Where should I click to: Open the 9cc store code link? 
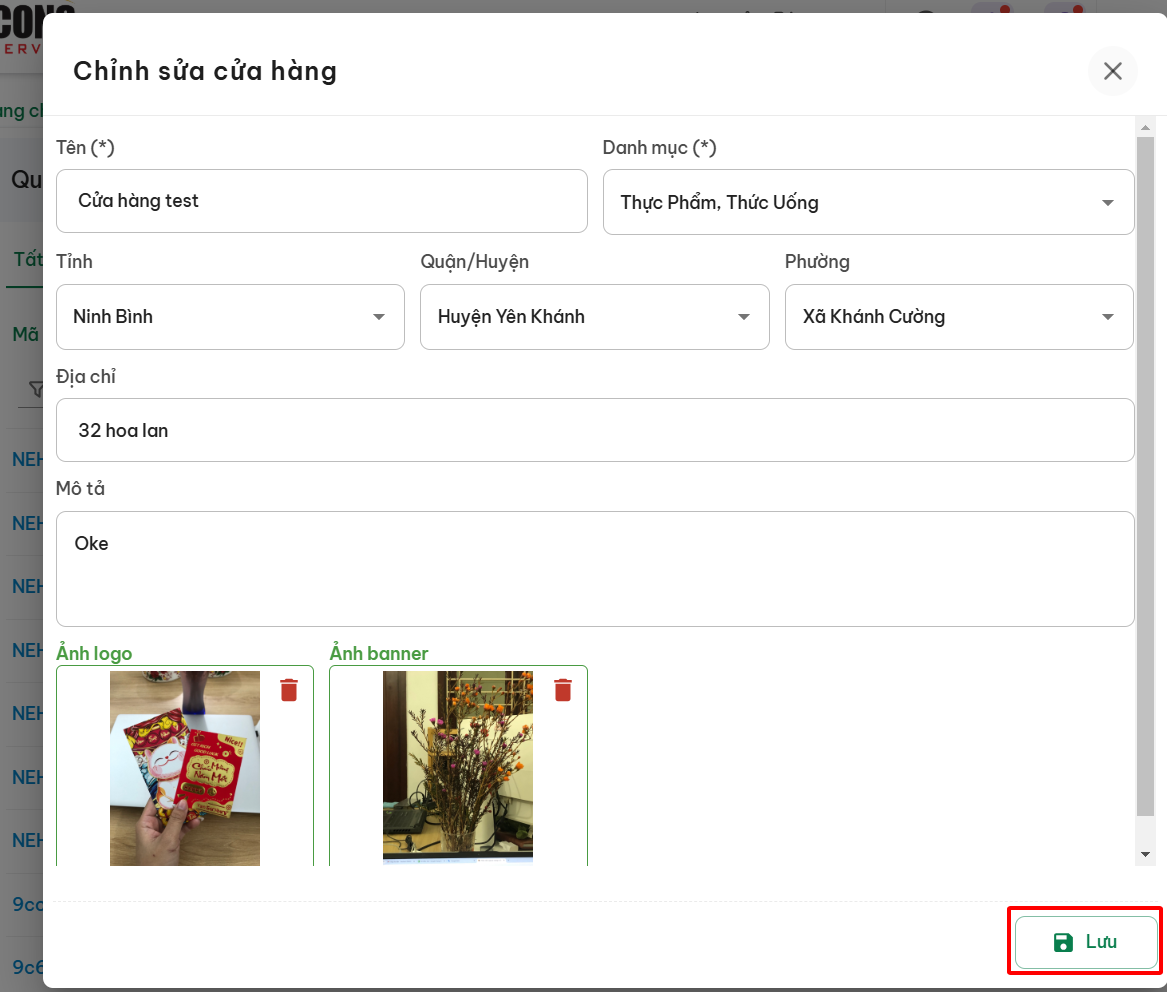click(x=27, y=905)
